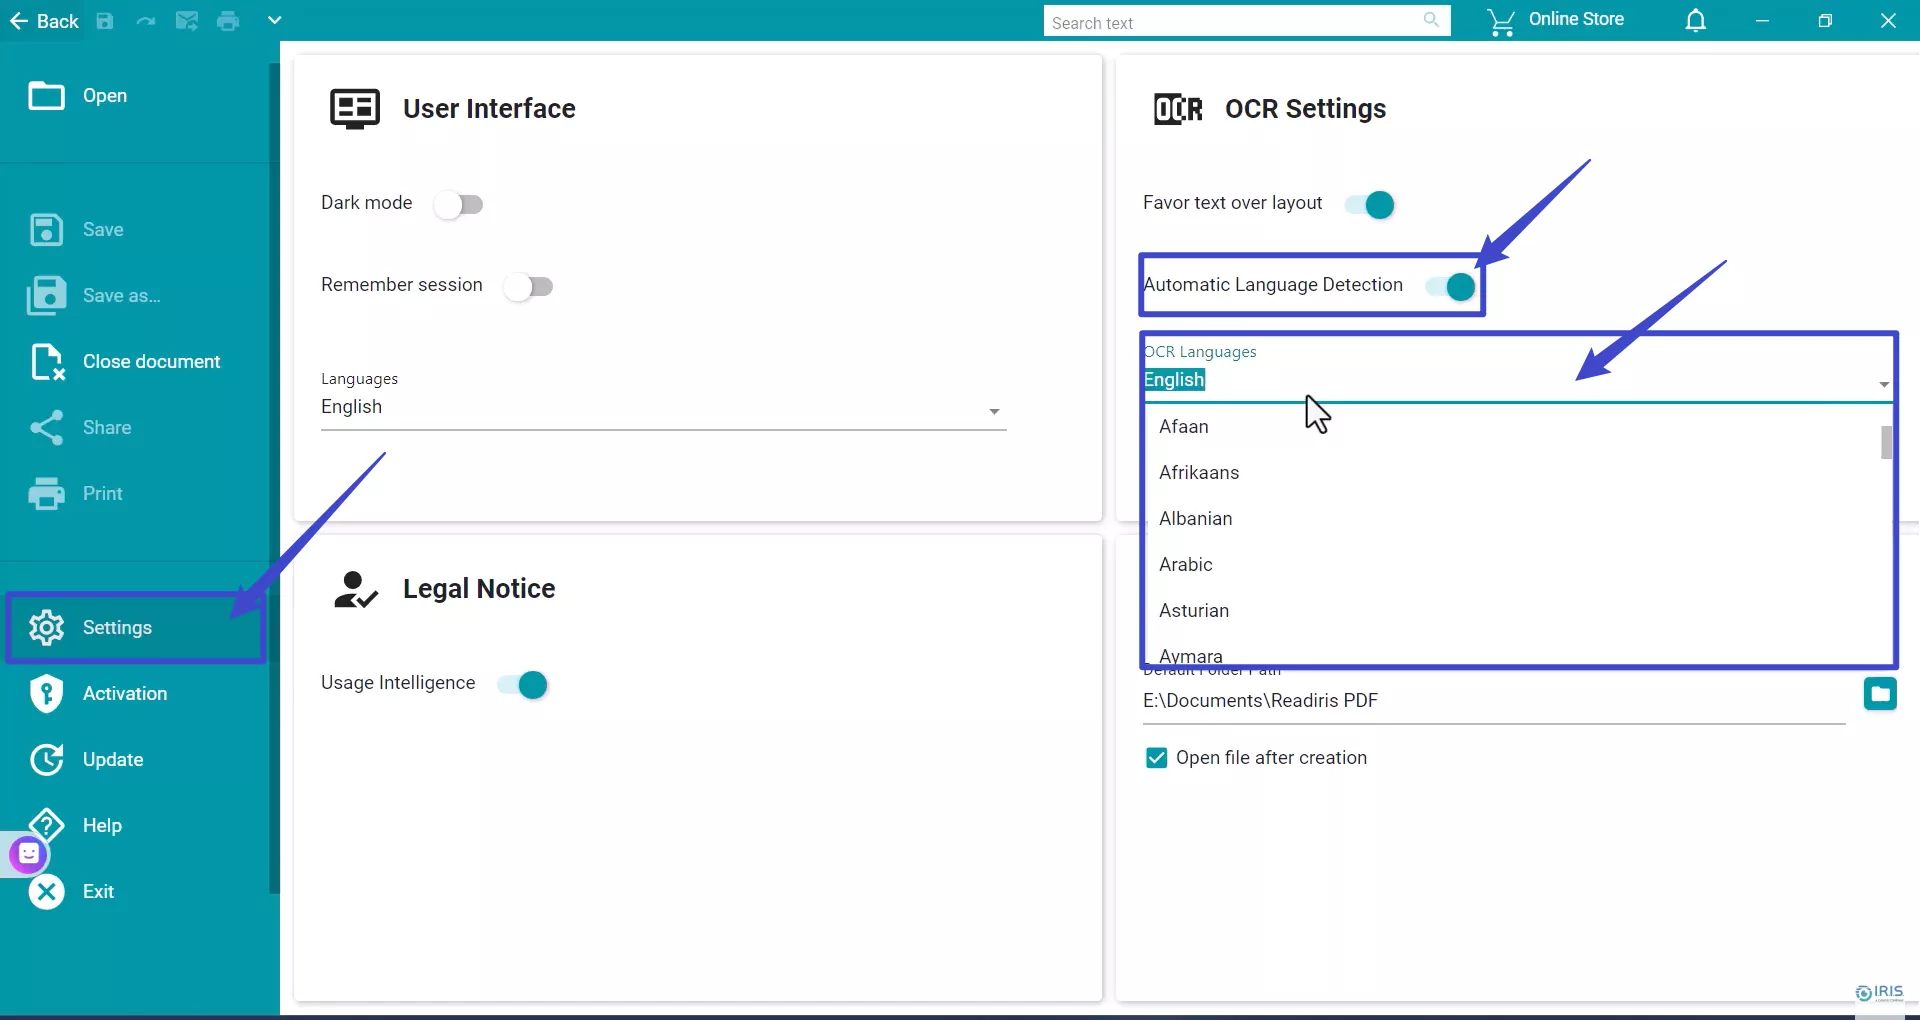Select the Save icon in the top toolbar

pyautogui.click(x=104, y=20)
